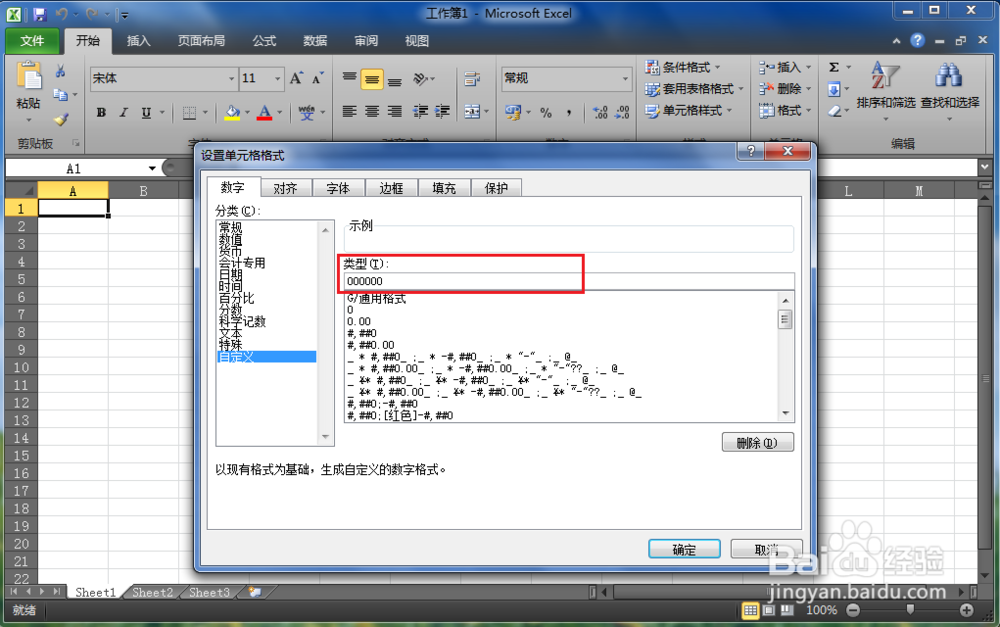Apply percent style to the cell

click(545, 113)
